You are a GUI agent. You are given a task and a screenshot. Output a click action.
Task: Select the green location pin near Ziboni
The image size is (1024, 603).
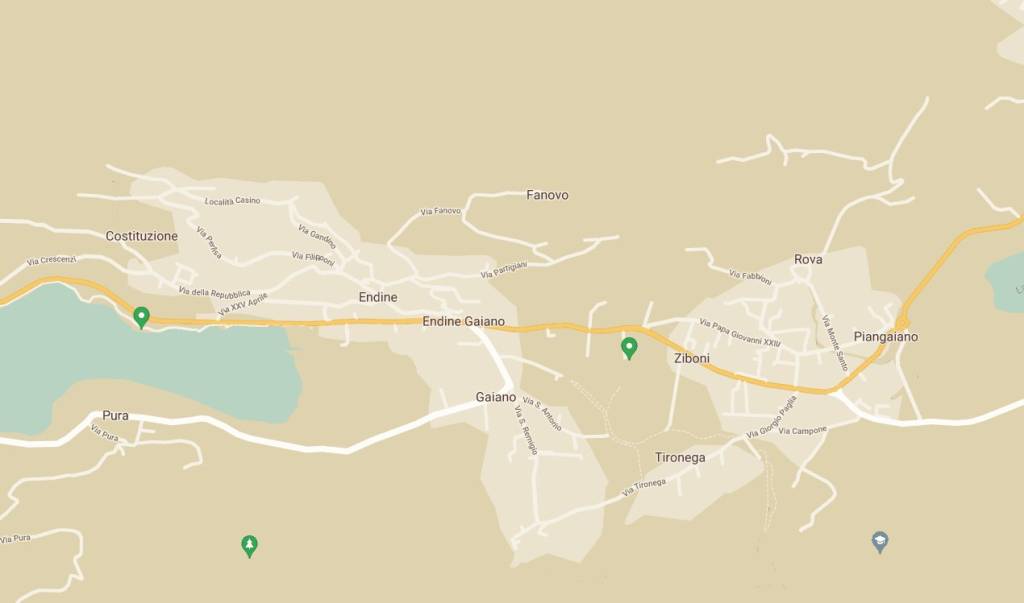629,348
